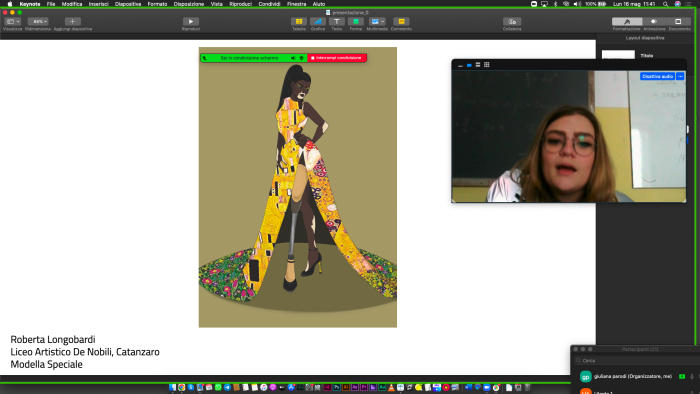The height and width of the screenshot is (394, 700).
Task: Click Liceo Artistico De Nobili, Catanzaro text
Action: tap(85, 352)
